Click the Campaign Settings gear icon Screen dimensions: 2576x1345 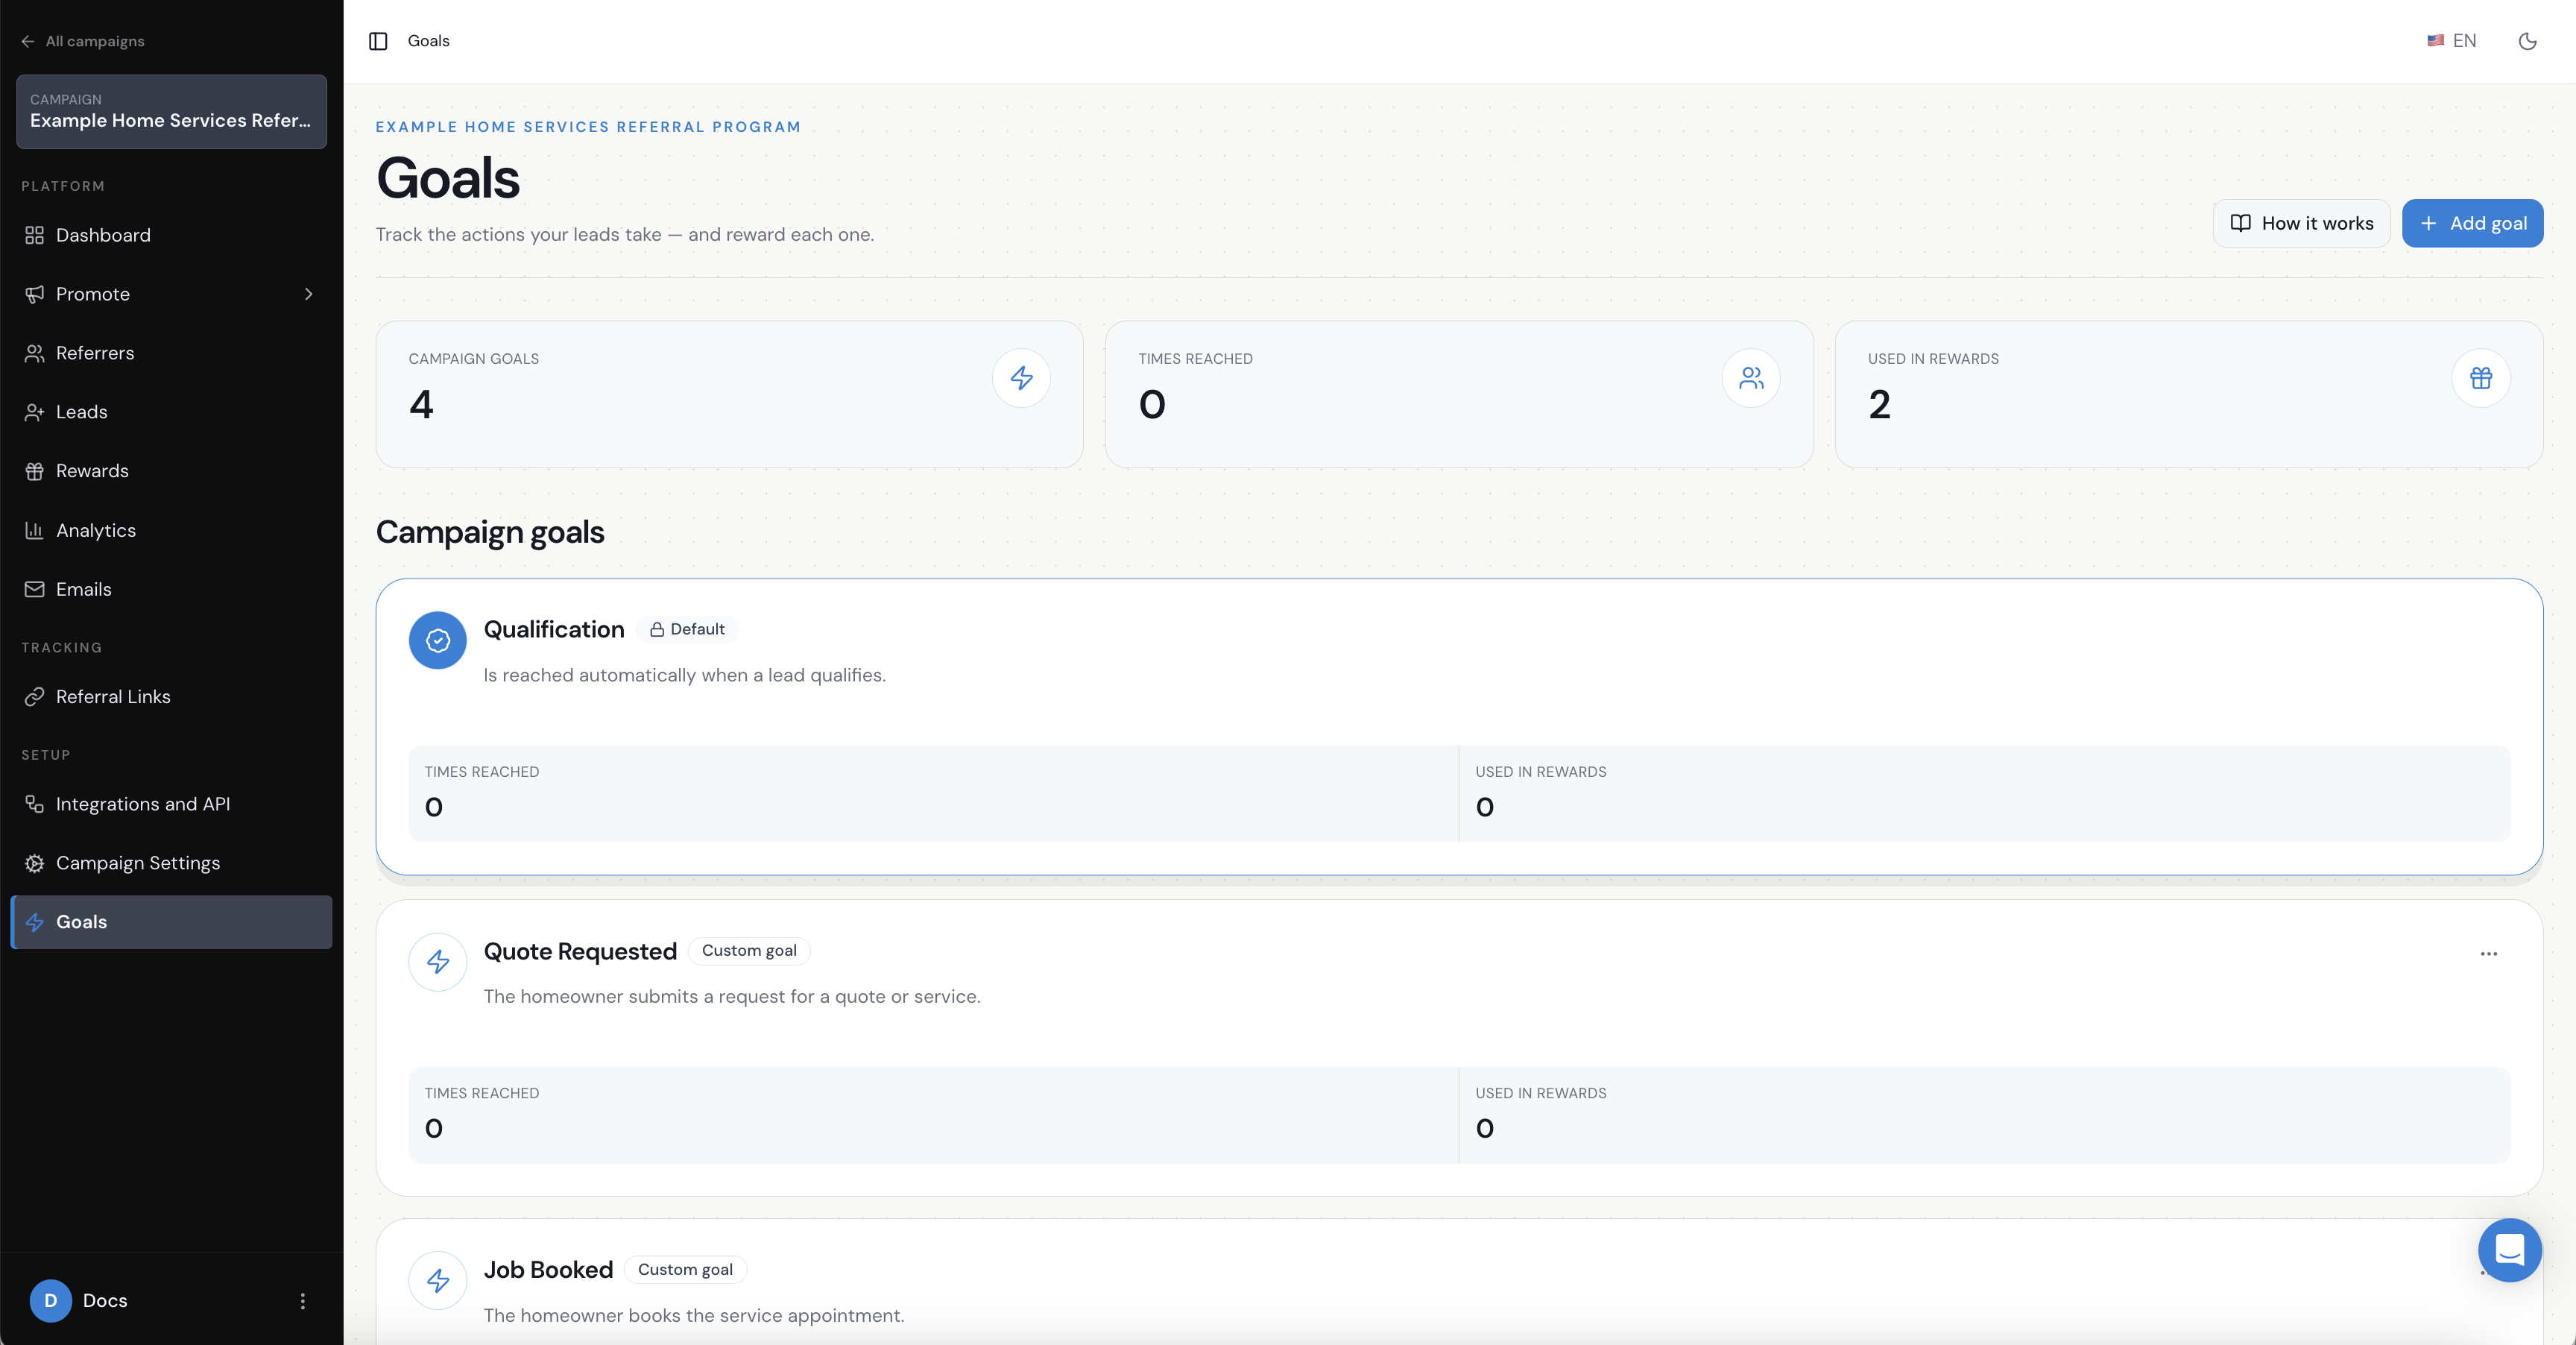coord(34,863)
